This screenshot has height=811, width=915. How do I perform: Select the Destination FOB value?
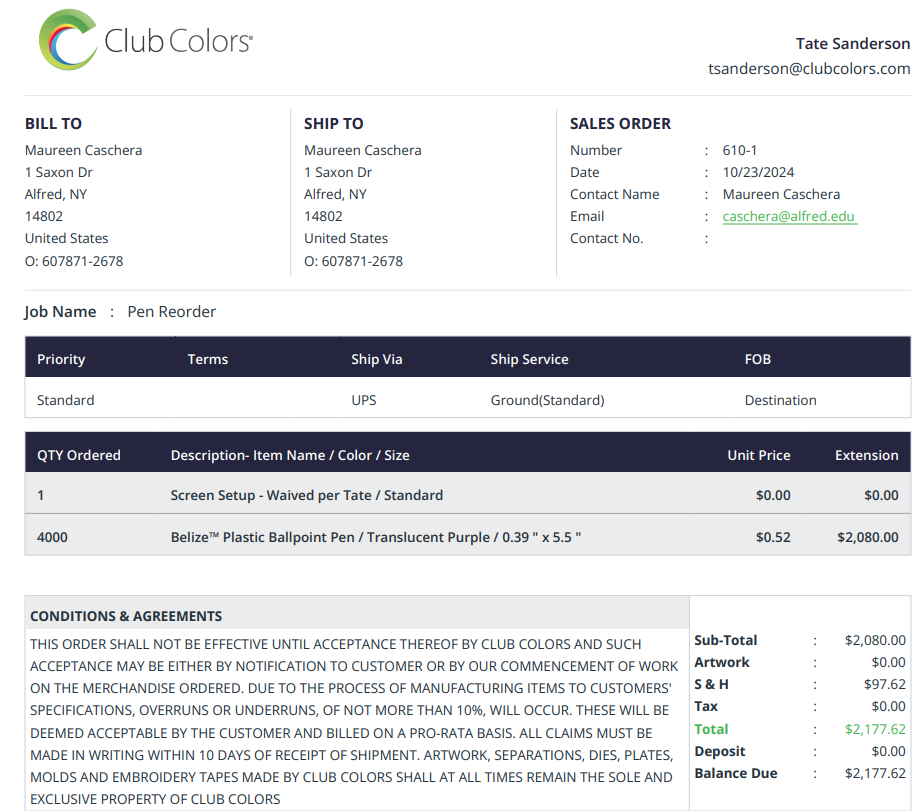tap(780, 400)
